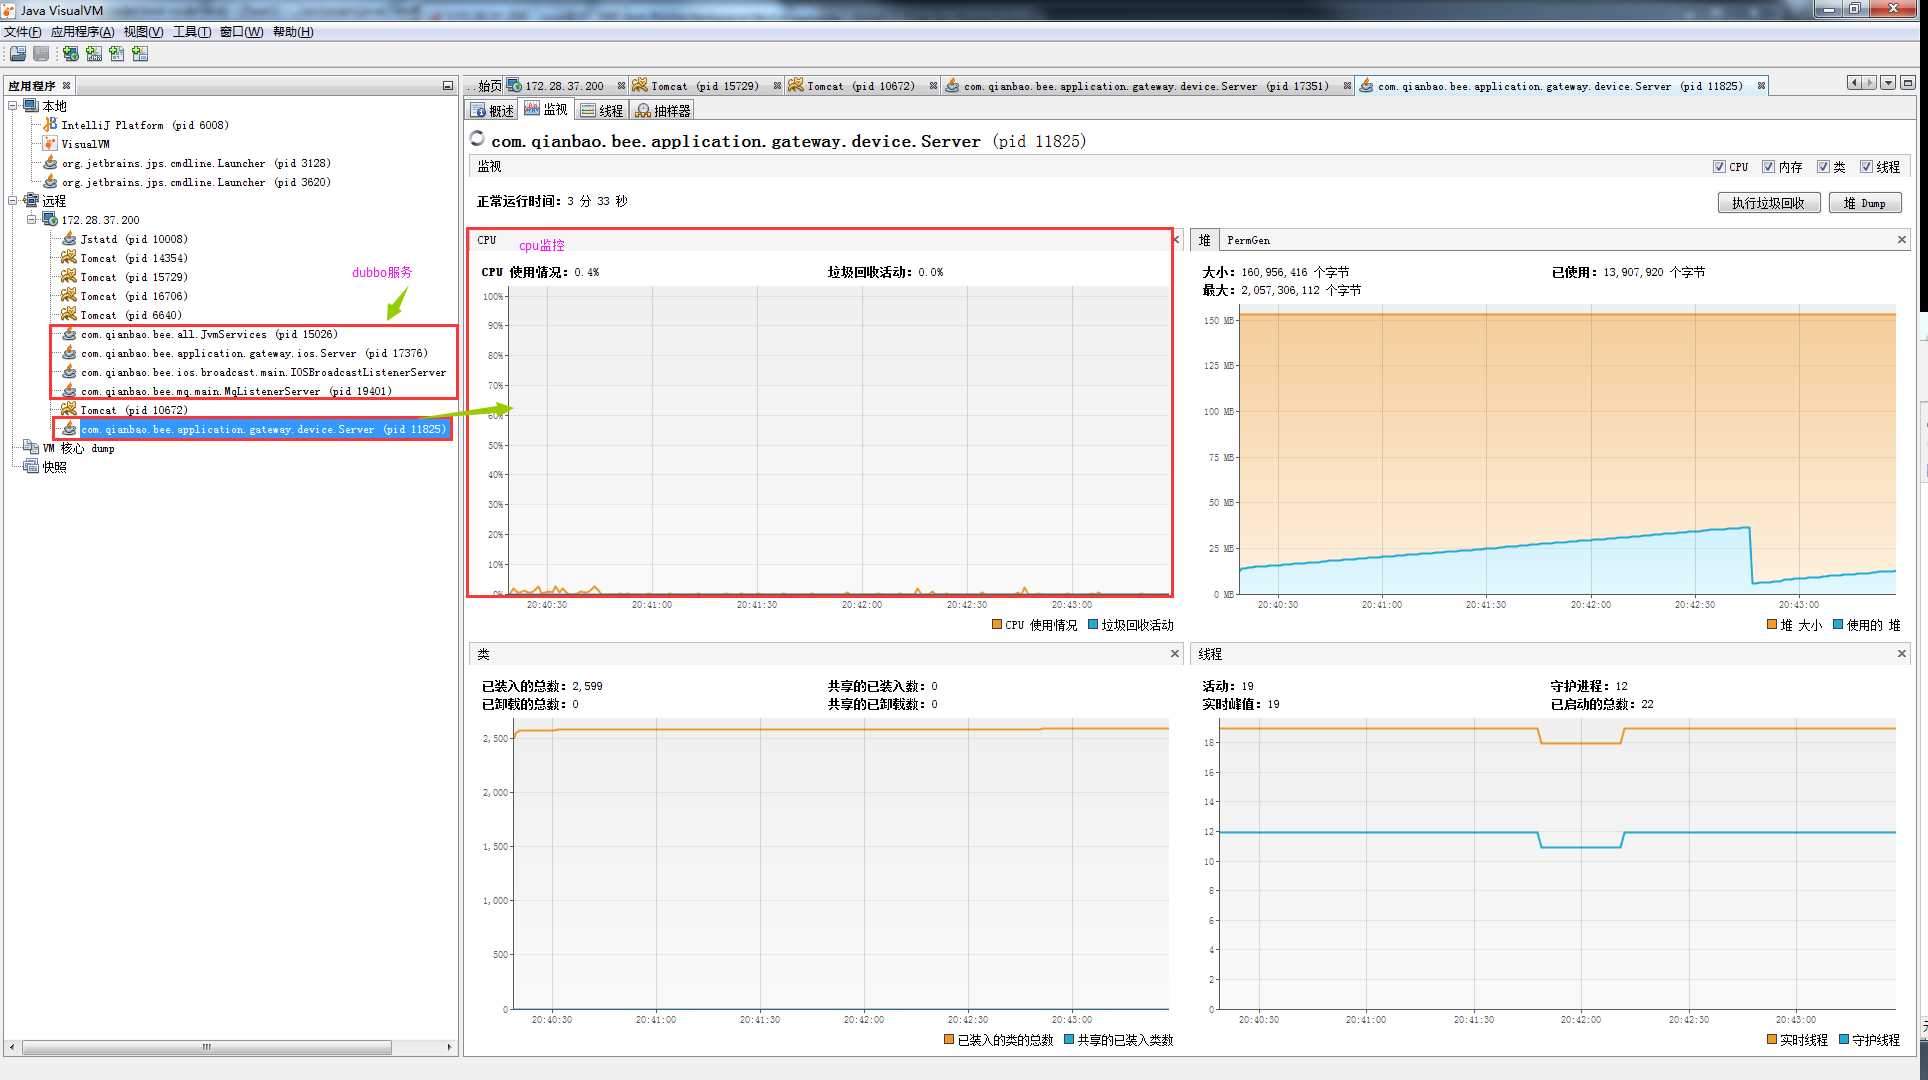1928x1080 pixels.
Task: Click the Tomcat (pid 16706) icon
Action: tap(69, 296)
